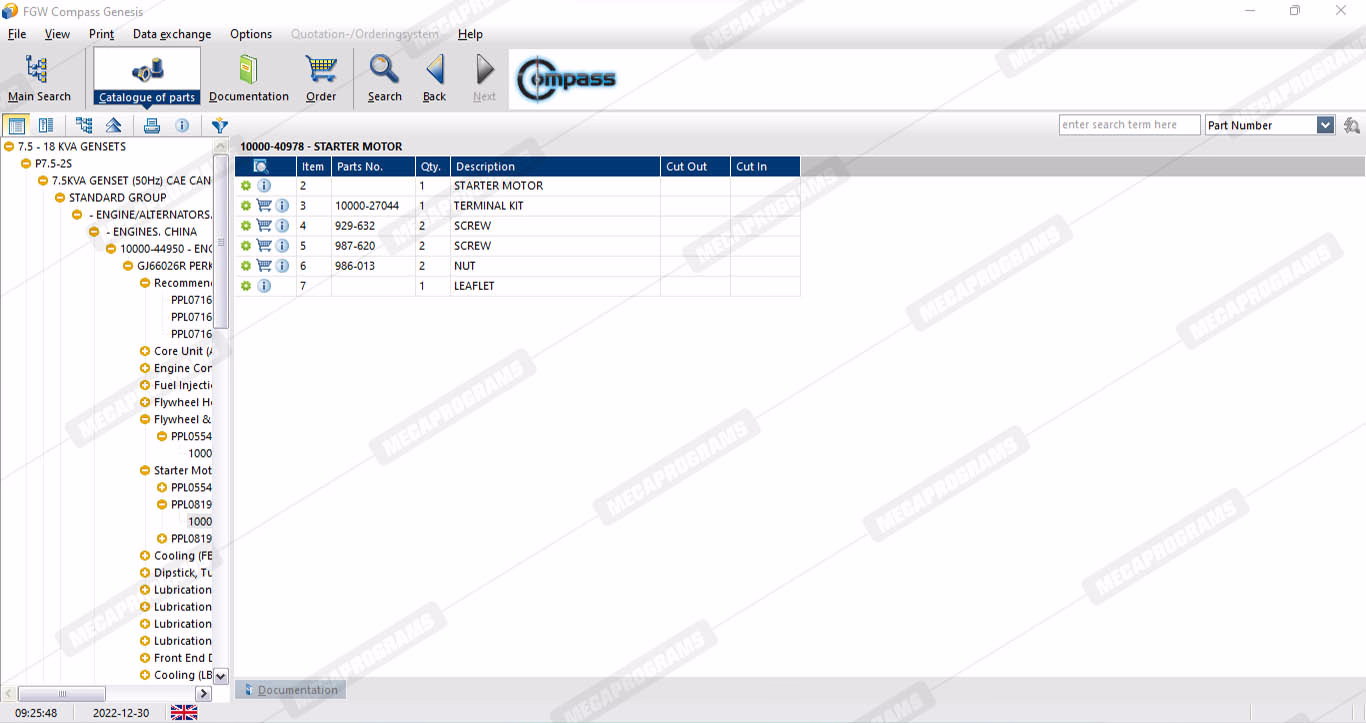1366x723 pixels.
Task: Select the 7.5KVA GENSET (50Hz) tree item
Action: [131, 181]
